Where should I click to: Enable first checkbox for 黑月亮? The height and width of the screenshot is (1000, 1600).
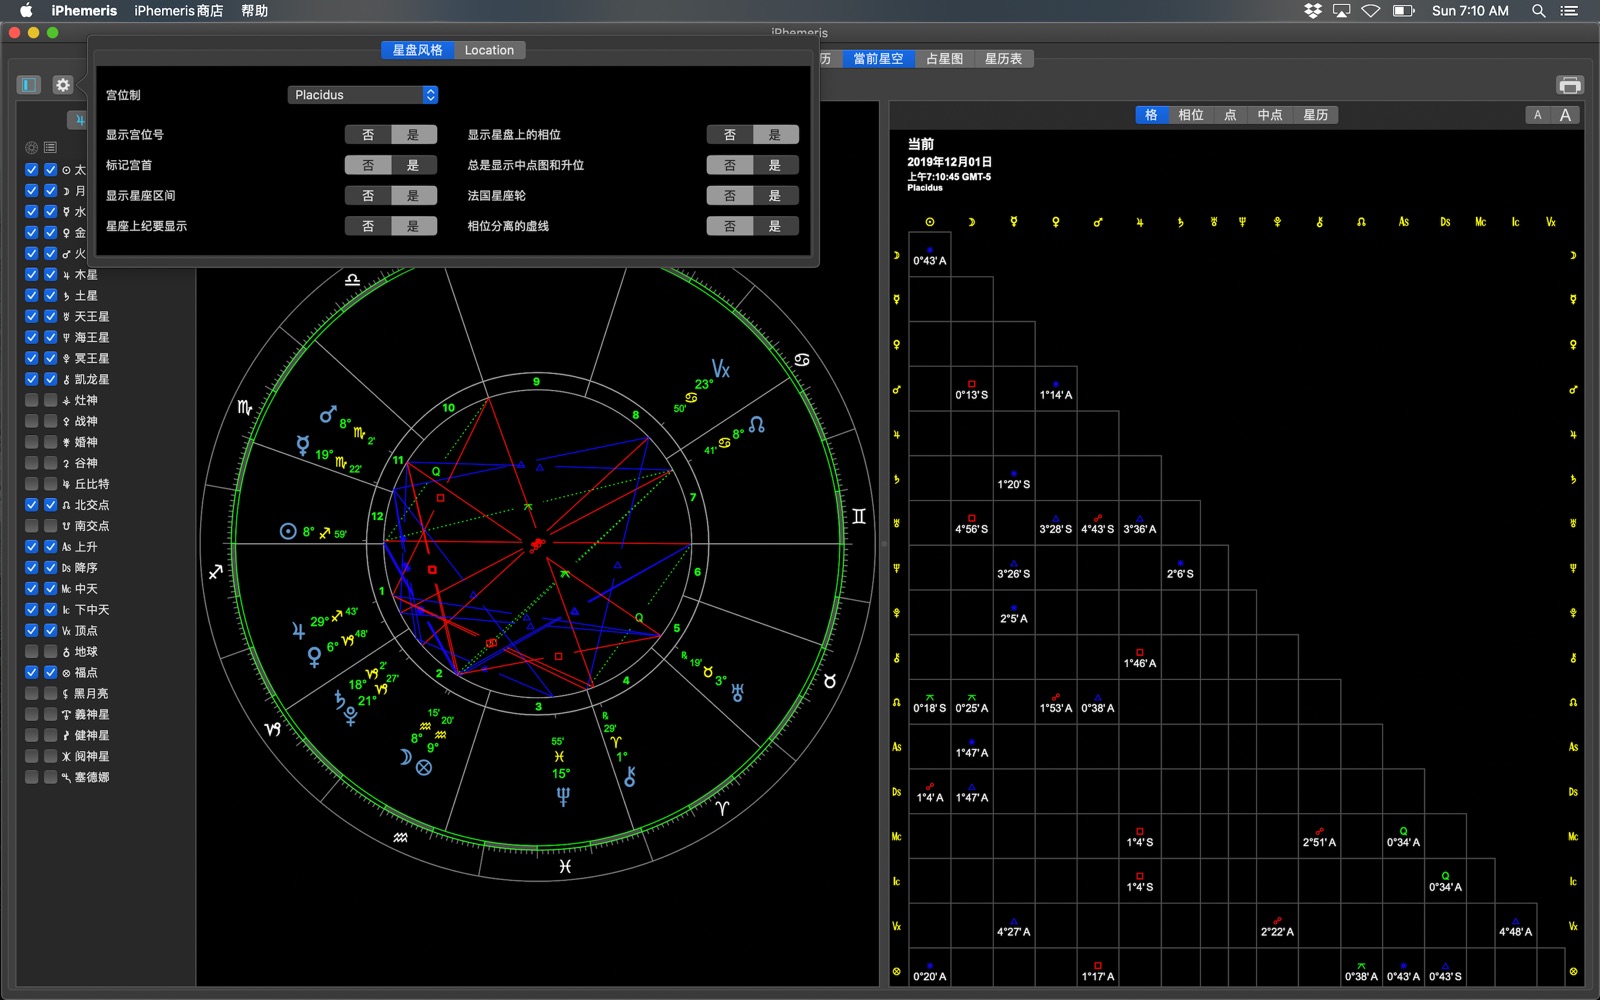pyautogui.click(x=32, y=693)
